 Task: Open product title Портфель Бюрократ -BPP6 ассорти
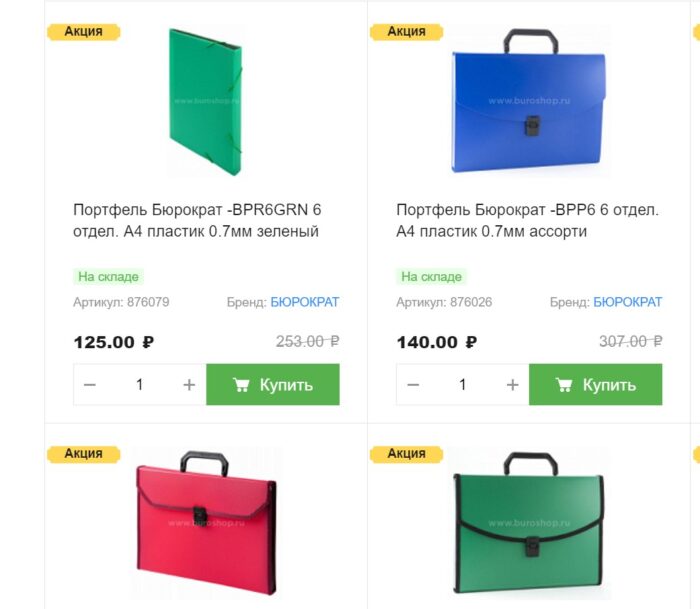(x=527, y=221)
